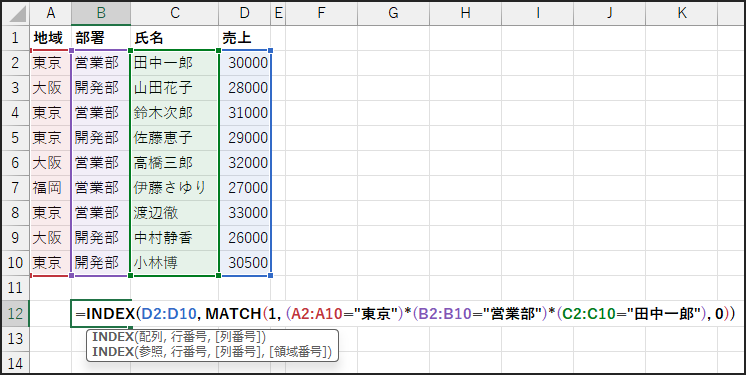Click the header cell 部署
Image resolution: width=746 pixels, height=375 pixels.
101,38
